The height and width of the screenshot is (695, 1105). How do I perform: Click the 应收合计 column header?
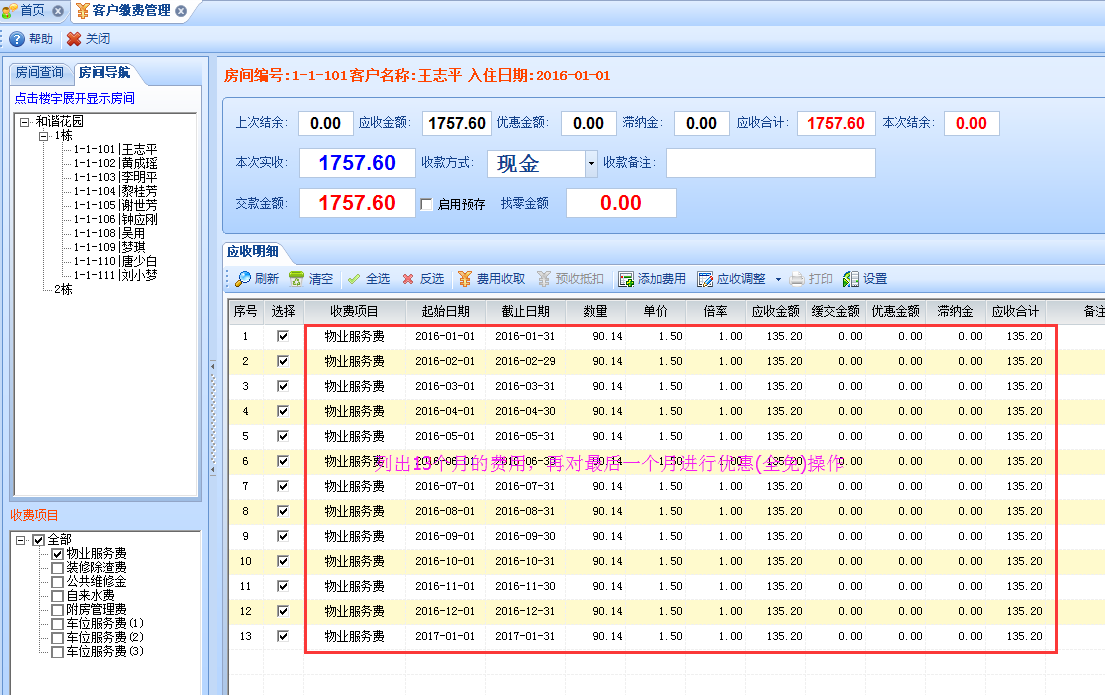coord(1016,312)
